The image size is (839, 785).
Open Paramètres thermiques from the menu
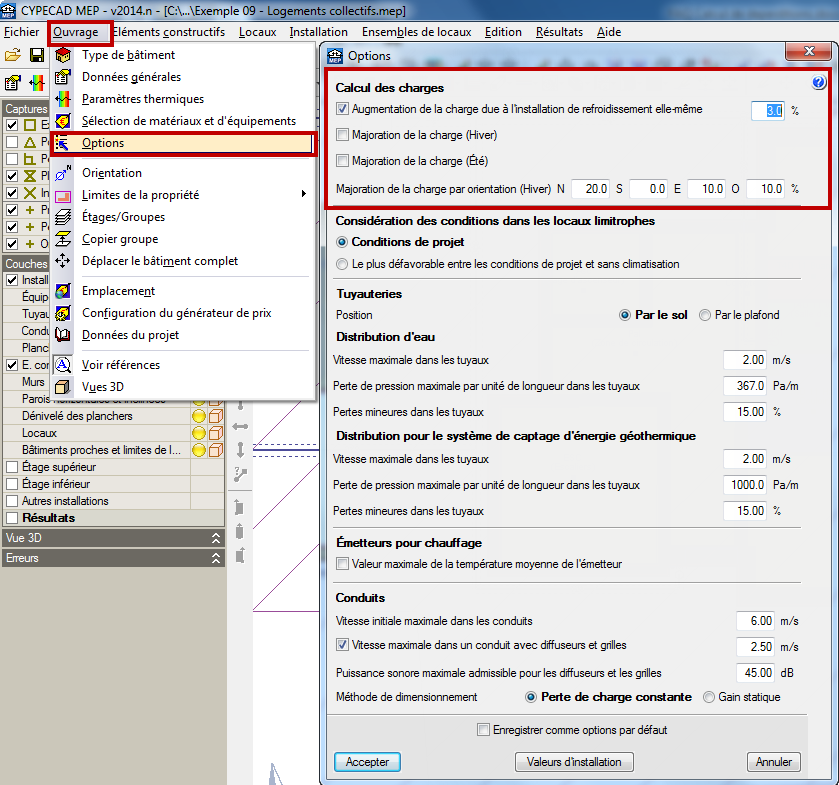click(142, 99)
